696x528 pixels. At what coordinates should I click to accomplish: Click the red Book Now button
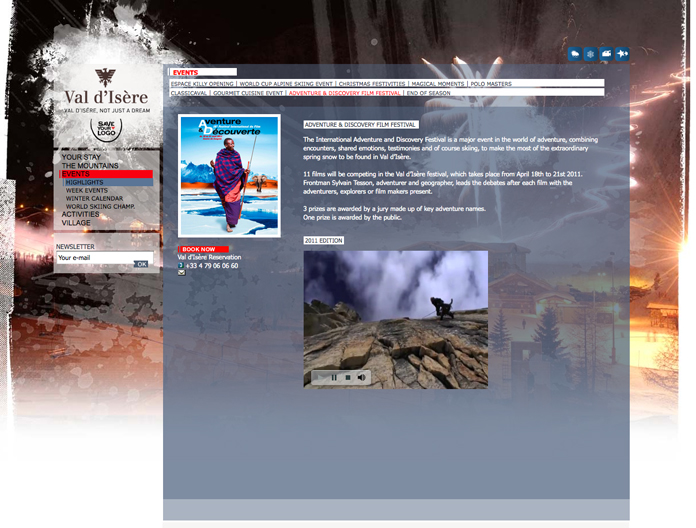click(x=203, y=249)
